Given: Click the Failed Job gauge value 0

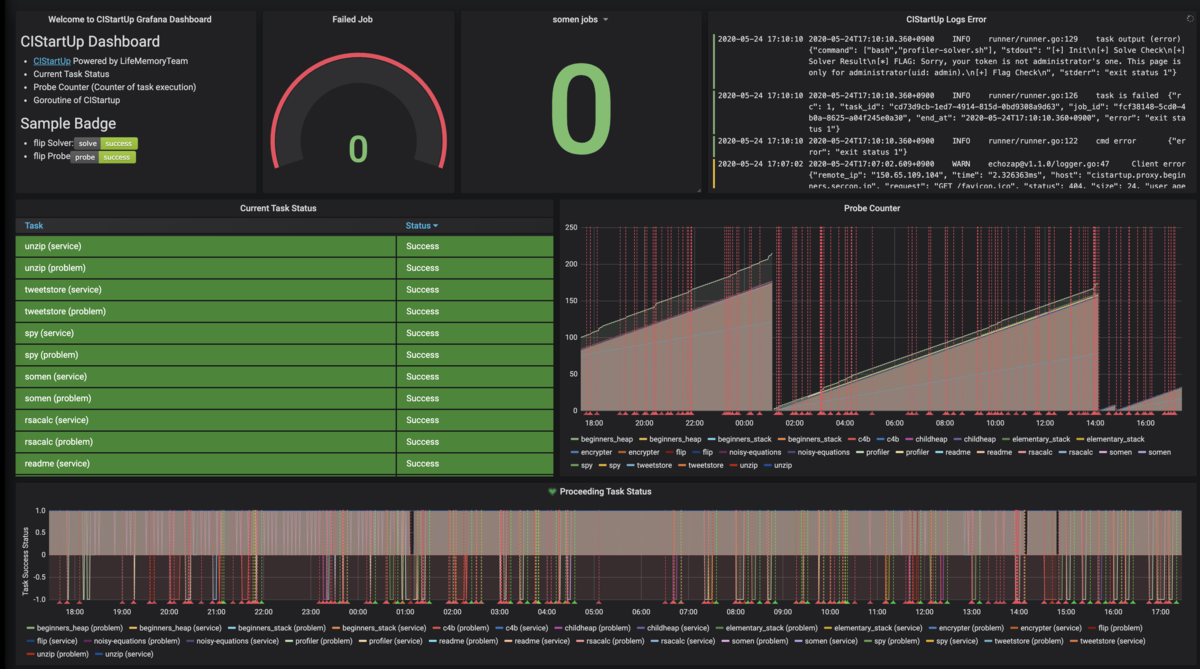Looking at the screenshot, I should [358, 149].
